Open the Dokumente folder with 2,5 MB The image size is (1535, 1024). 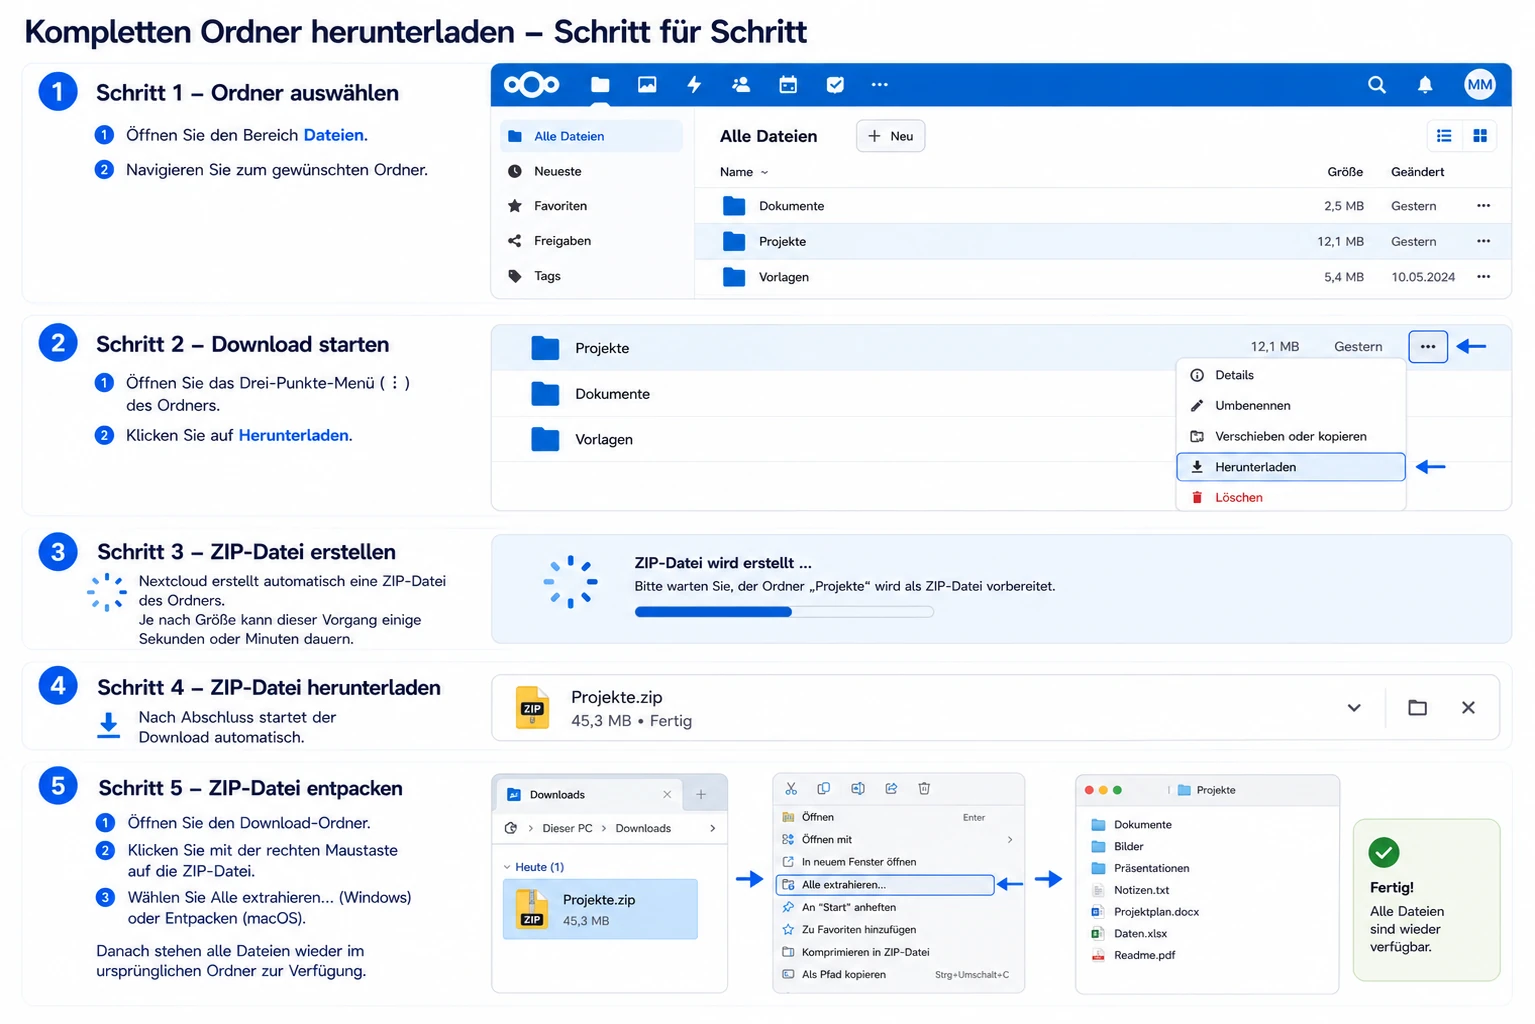click(x=1103, y=206)
